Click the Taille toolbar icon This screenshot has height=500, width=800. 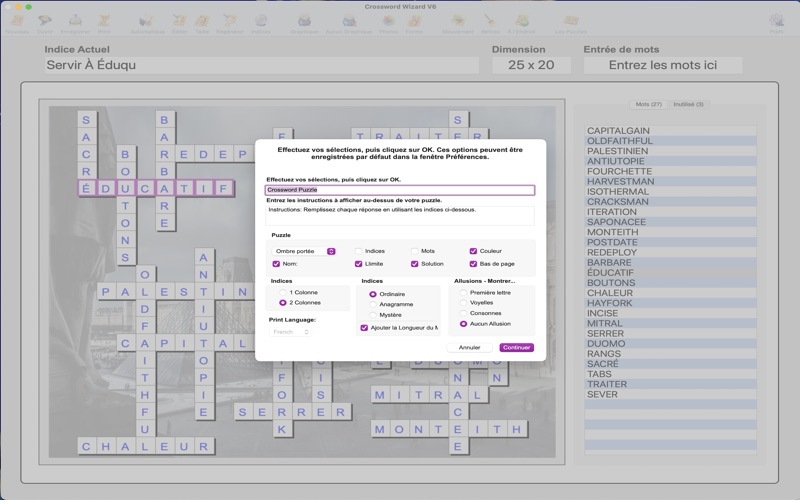click(x=202, y=21)
